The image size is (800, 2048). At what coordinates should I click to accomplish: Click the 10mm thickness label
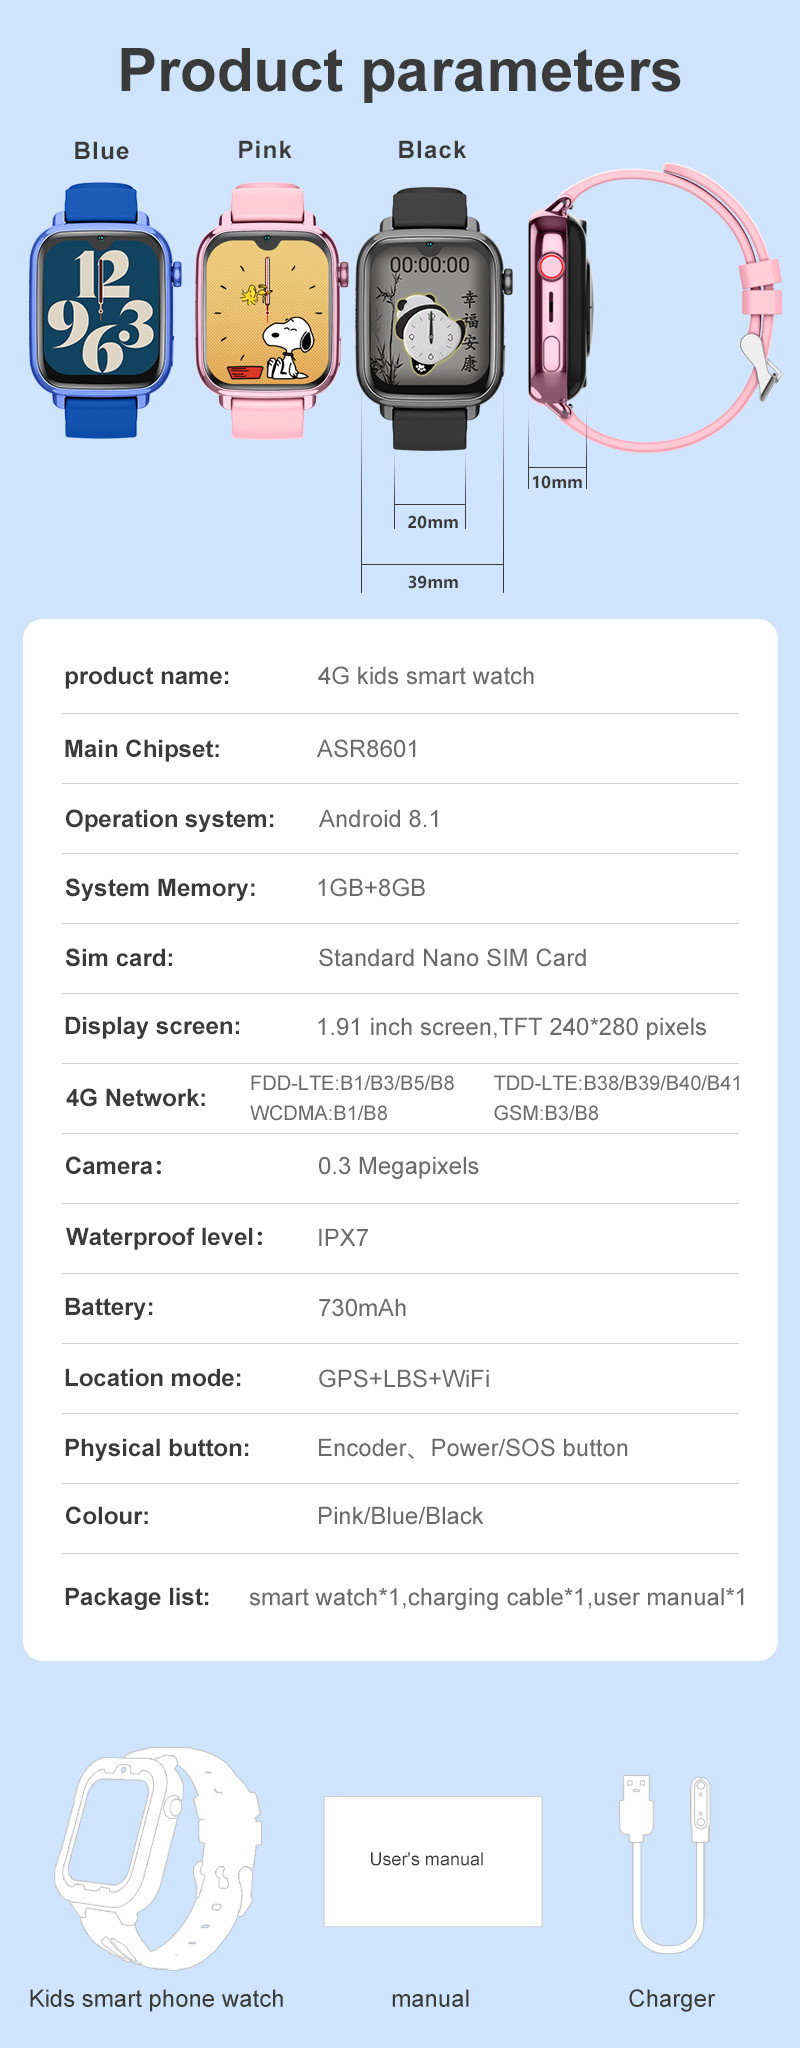557,482
